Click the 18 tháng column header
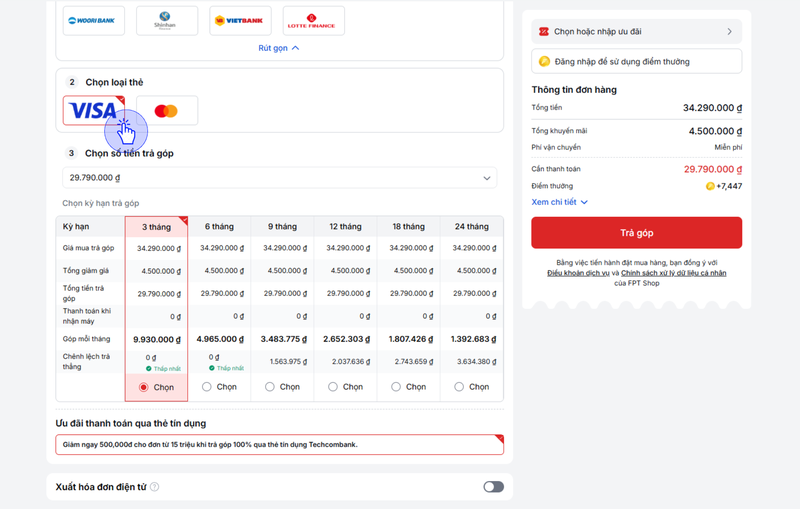Image resolution: width=800 pixels, height=509 pixels. coord(409,226)
